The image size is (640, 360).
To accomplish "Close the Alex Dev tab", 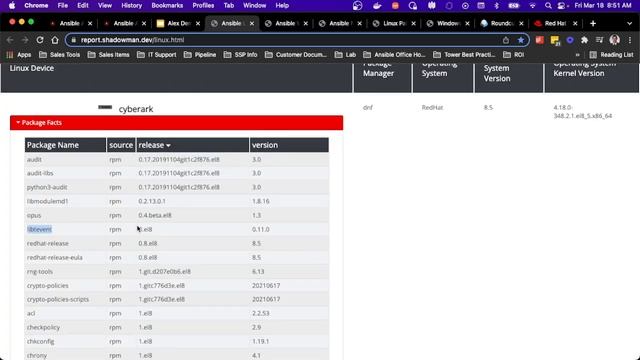I will point(198,24).
